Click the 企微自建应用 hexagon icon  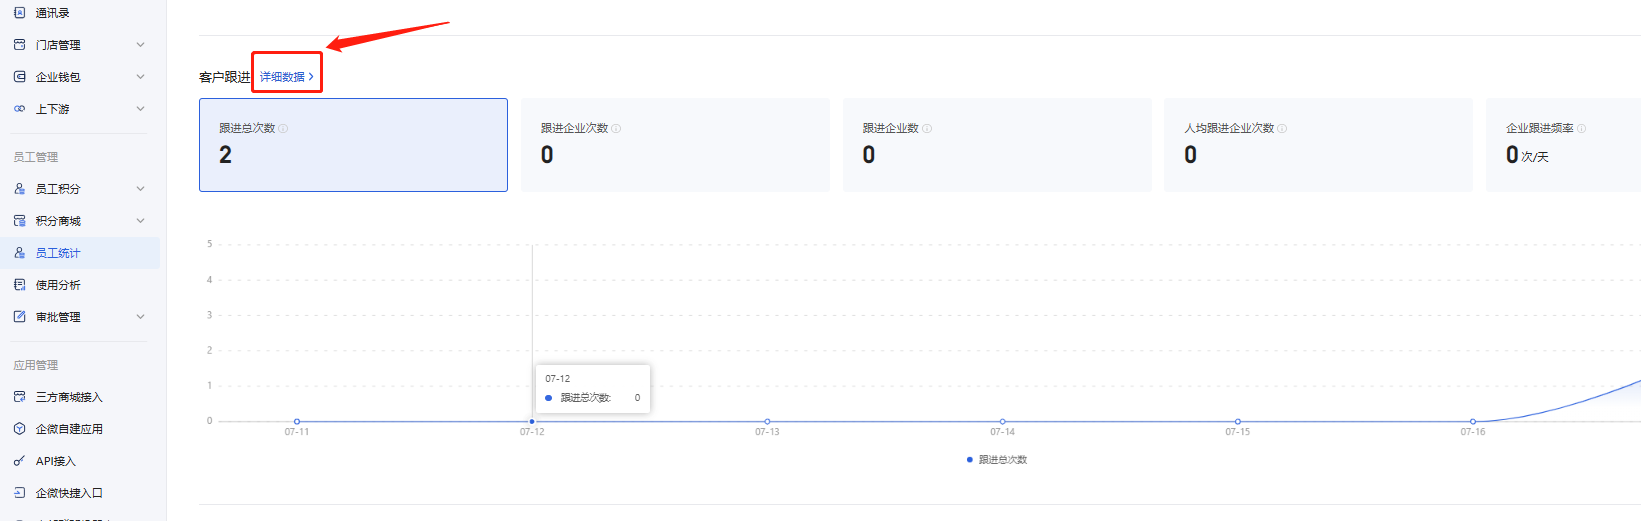pos(19,429)
